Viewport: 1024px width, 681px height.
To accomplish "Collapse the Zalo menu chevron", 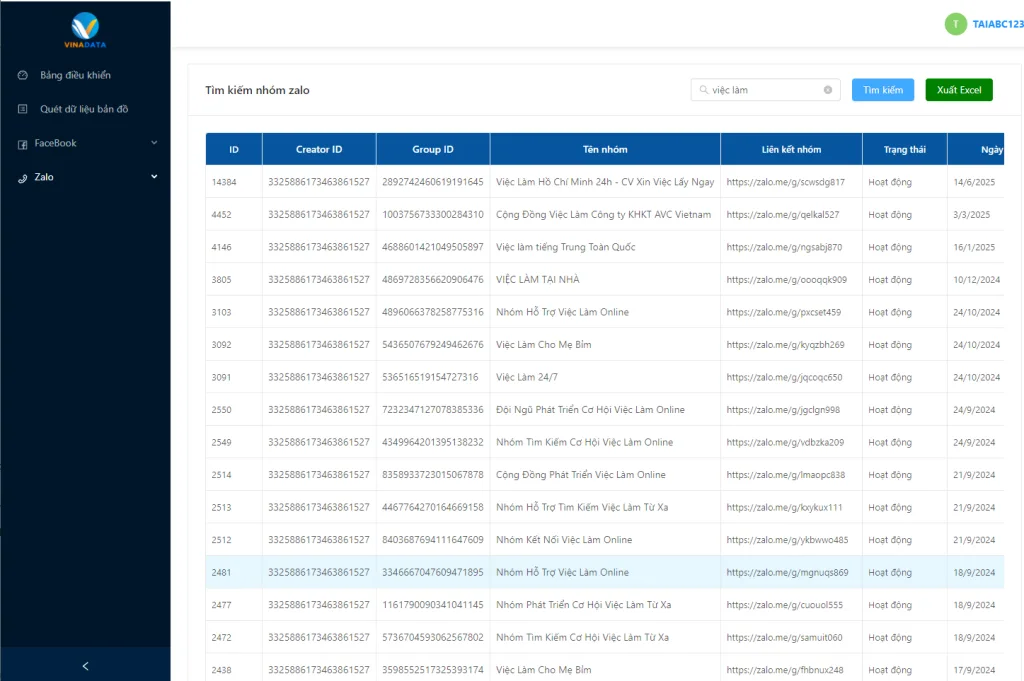I will click(x=154, y=176).
